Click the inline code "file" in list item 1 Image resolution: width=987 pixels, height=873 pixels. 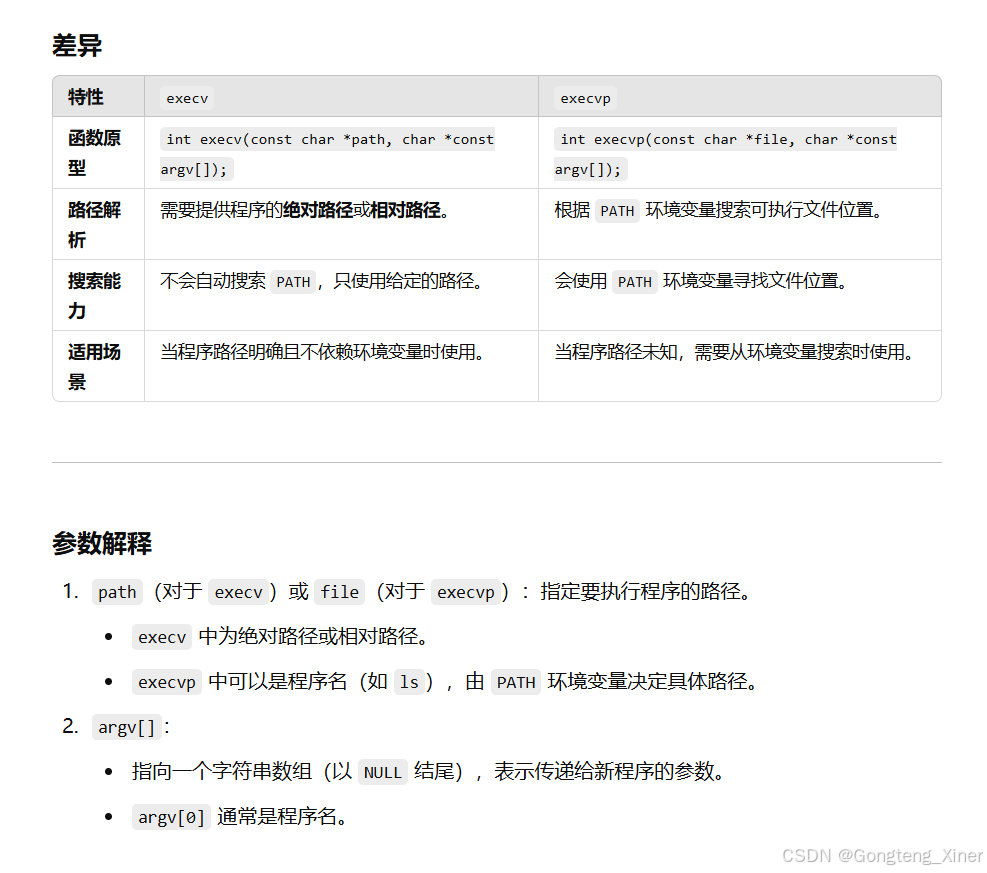339,592
